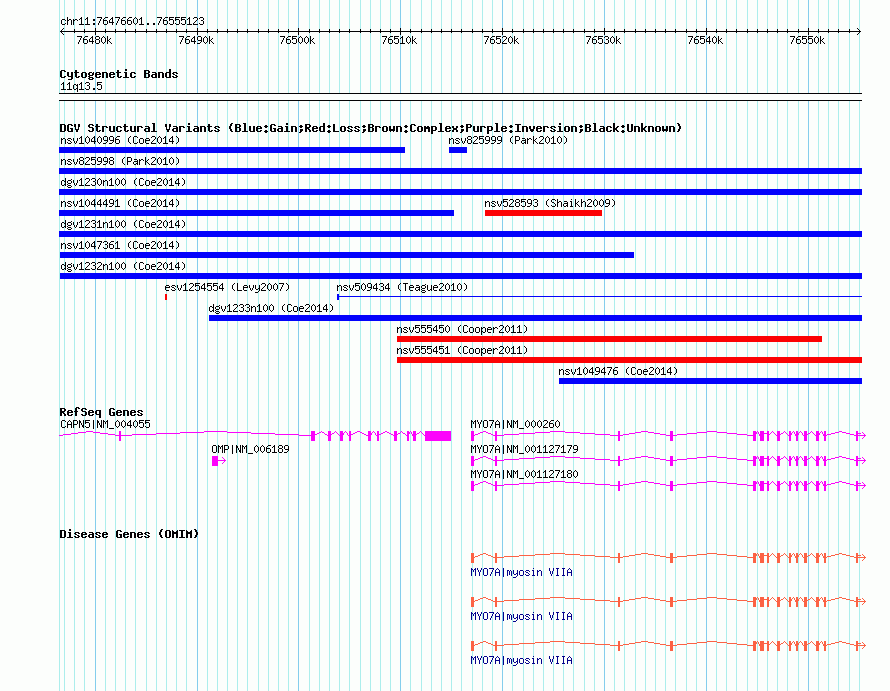890x691 pixels.
Task: Click the nsv1044491 (Coe2014) blue bar
Action: point(257,213)
